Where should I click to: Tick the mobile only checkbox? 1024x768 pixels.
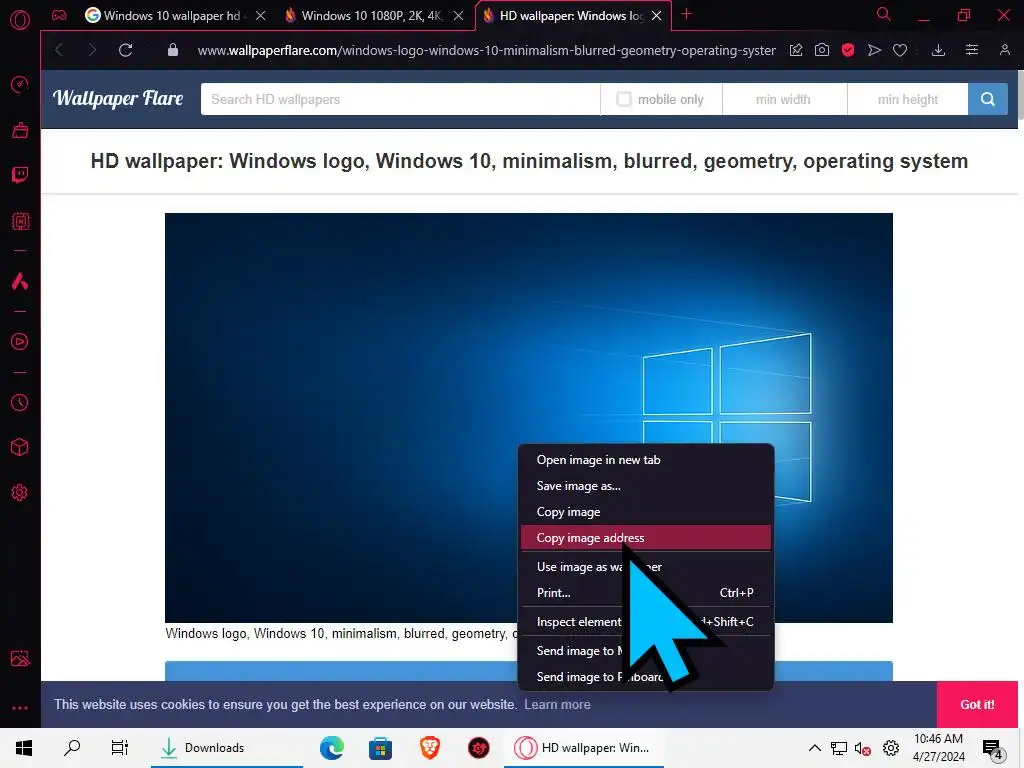coord(624,99)
